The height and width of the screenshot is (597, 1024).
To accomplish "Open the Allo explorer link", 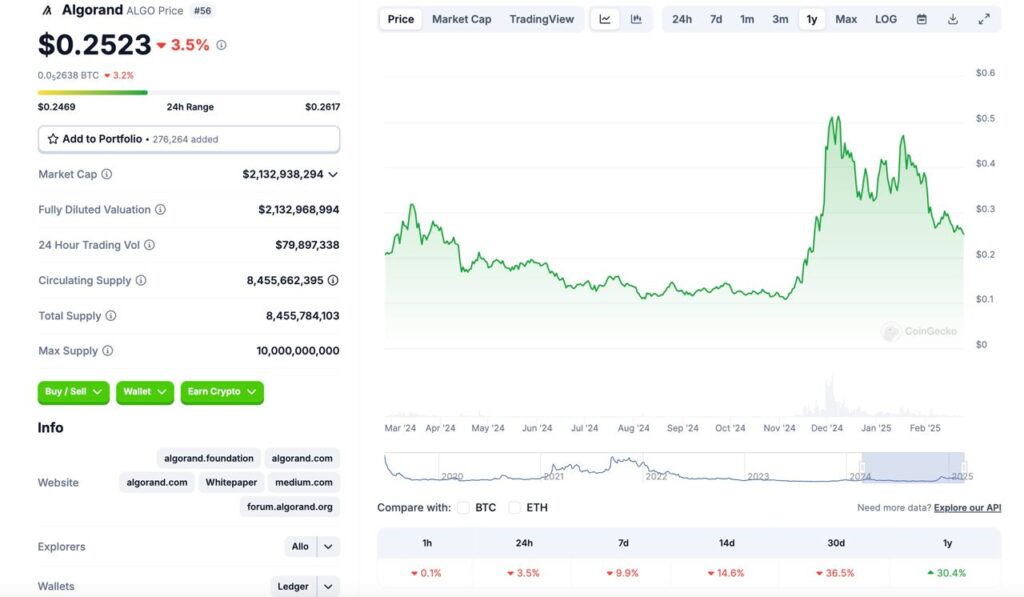I will click(300, 547).
